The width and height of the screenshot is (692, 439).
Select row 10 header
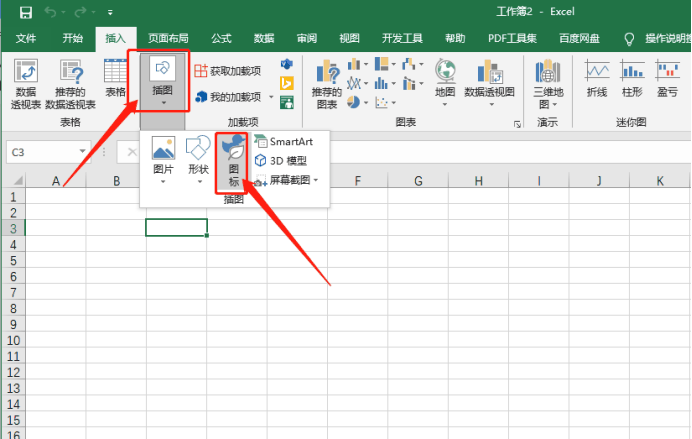[13, 341]
